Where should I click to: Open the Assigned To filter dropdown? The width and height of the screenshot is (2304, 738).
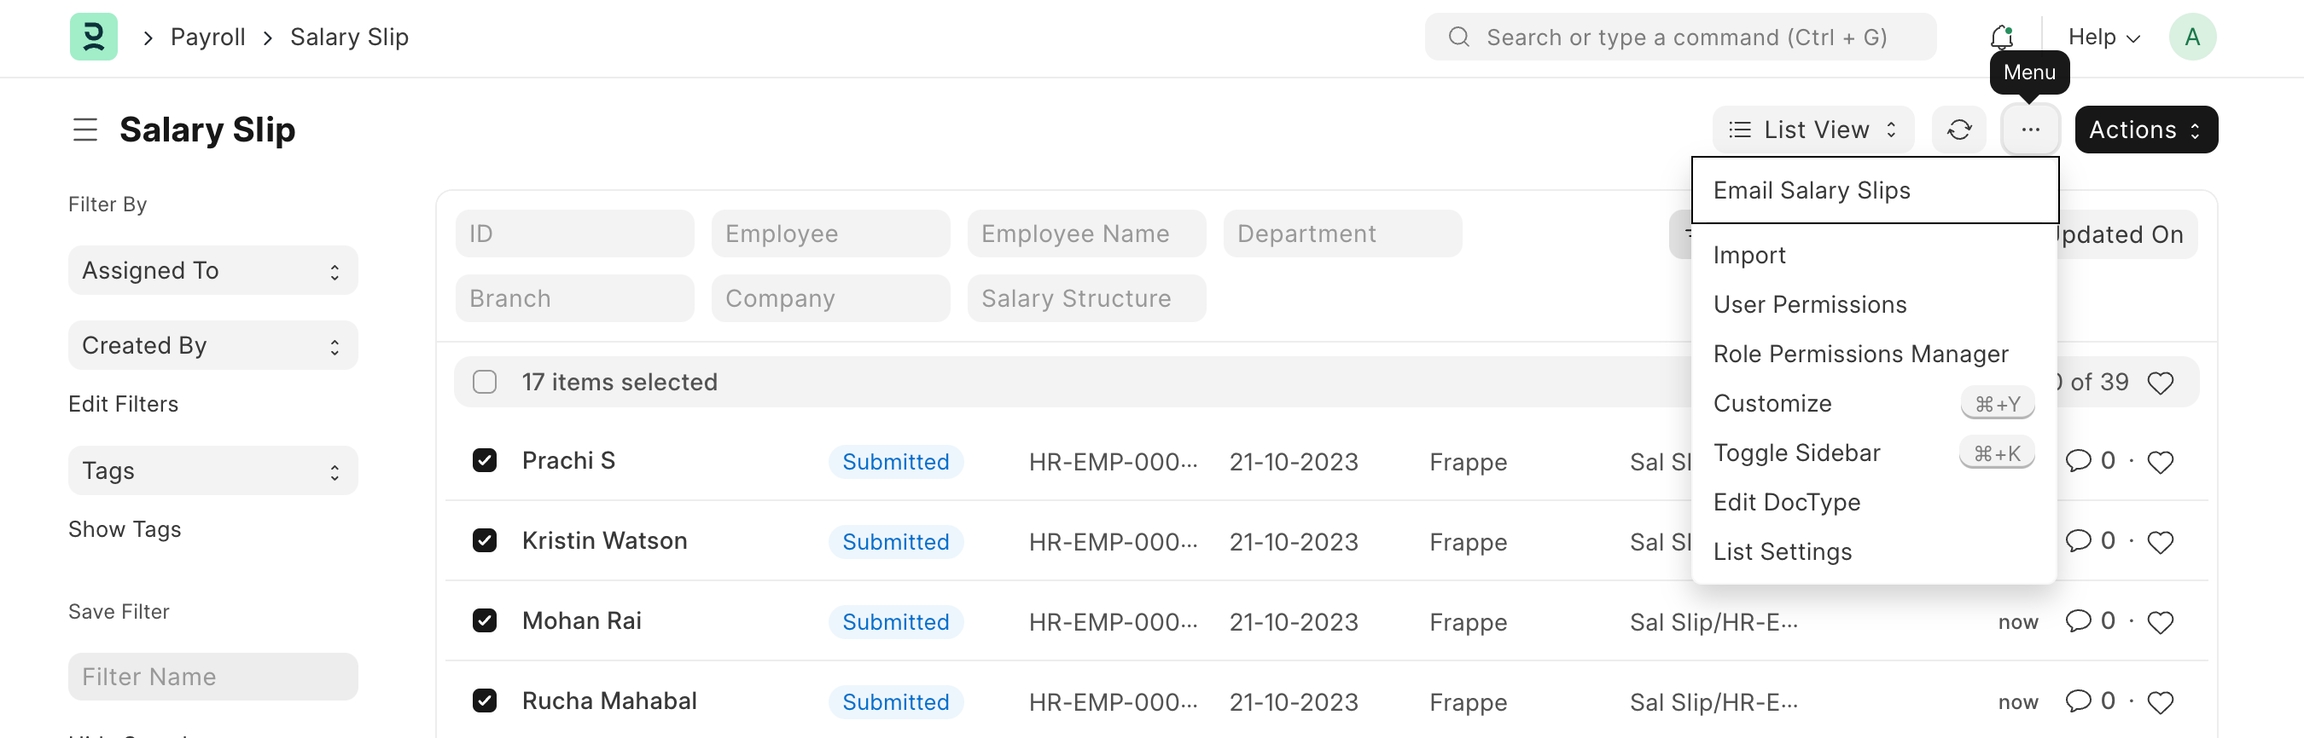point(213,271)
